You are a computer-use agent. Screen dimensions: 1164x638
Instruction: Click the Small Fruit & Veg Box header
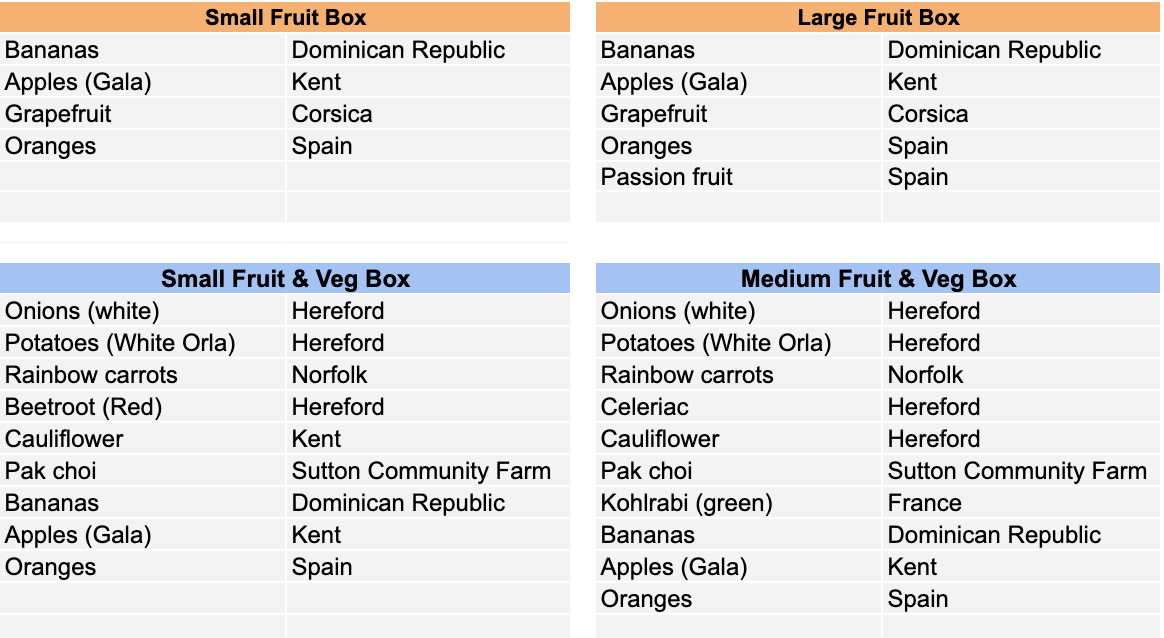[x=285, y=279]
